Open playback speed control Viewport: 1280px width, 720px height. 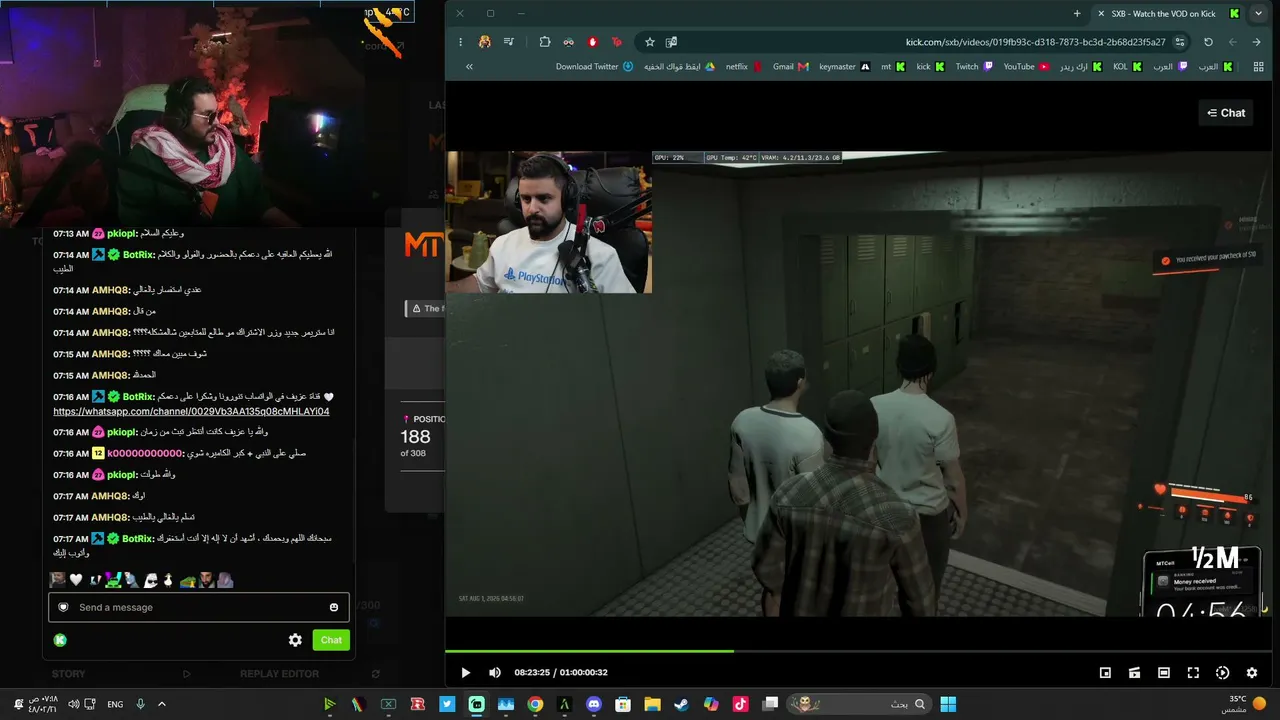(x=1222, y=673)
